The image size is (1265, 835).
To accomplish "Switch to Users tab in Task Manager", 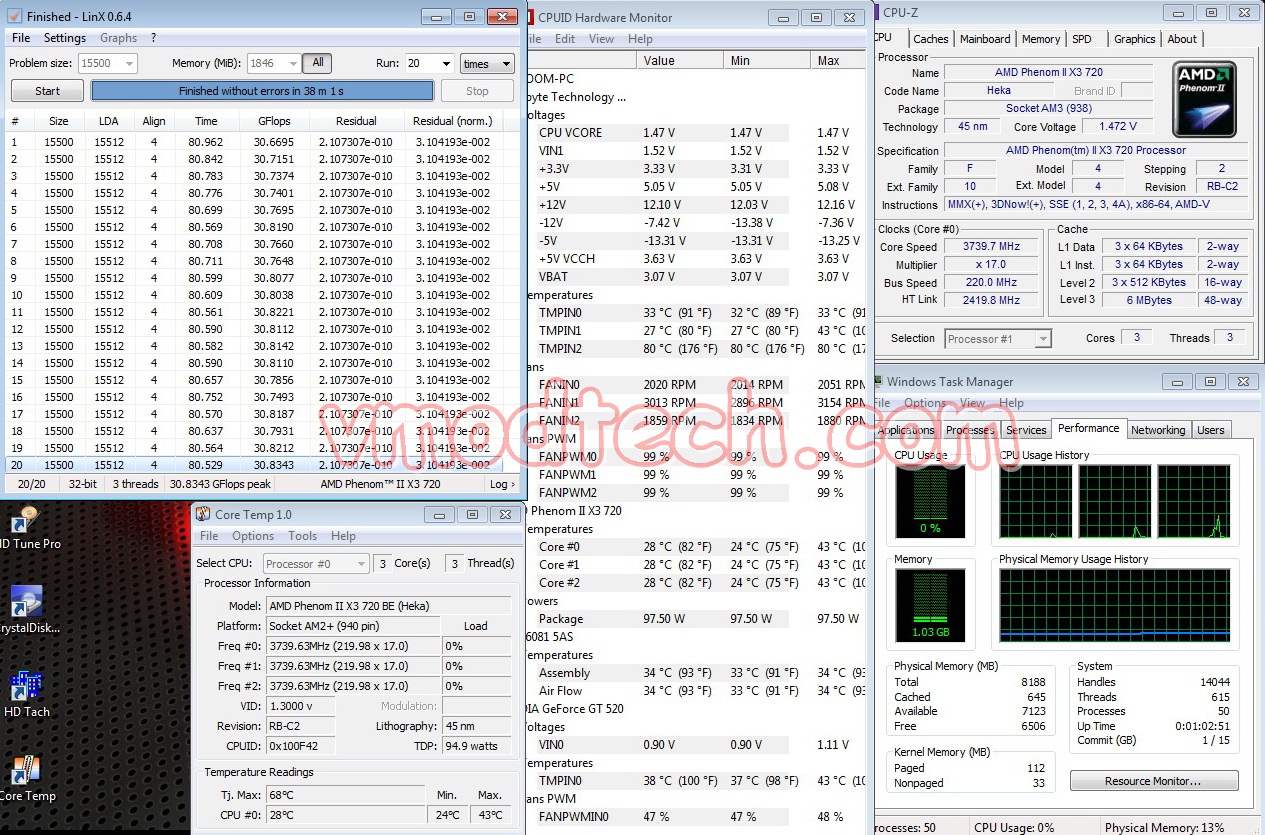I will [1211, 430].
